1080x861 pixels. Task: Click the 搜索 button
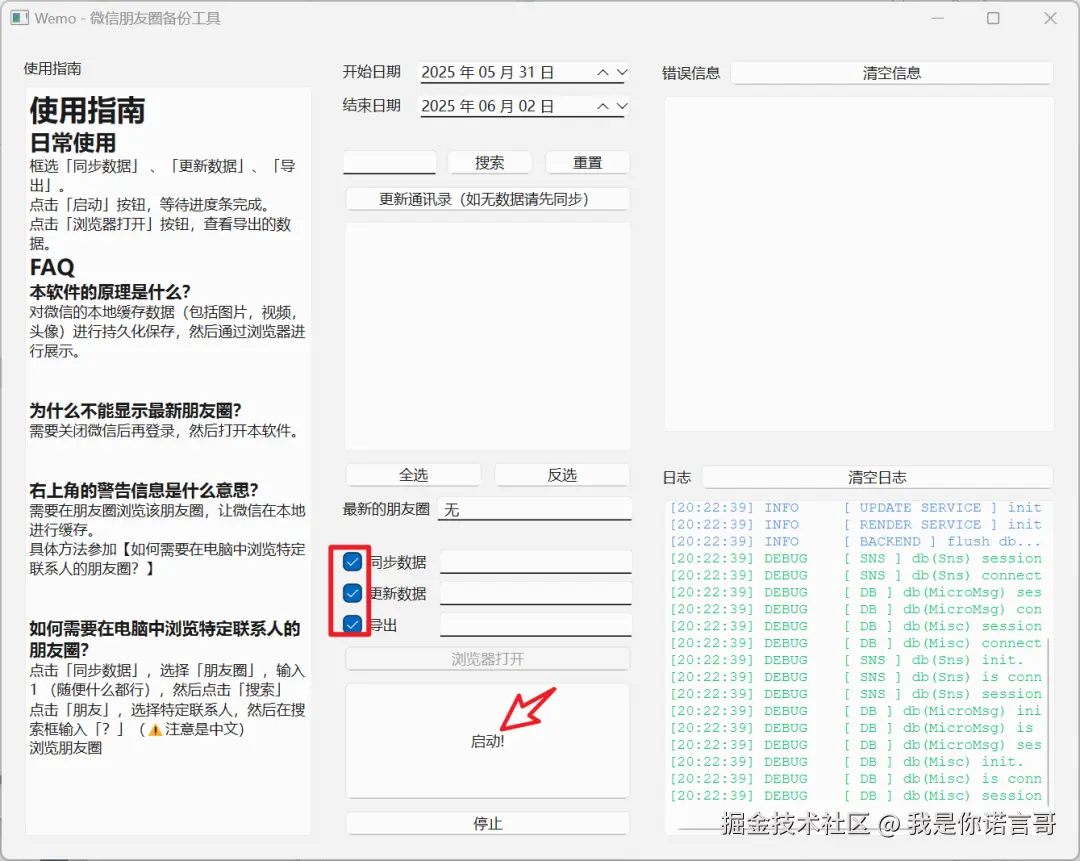[490, 163]
